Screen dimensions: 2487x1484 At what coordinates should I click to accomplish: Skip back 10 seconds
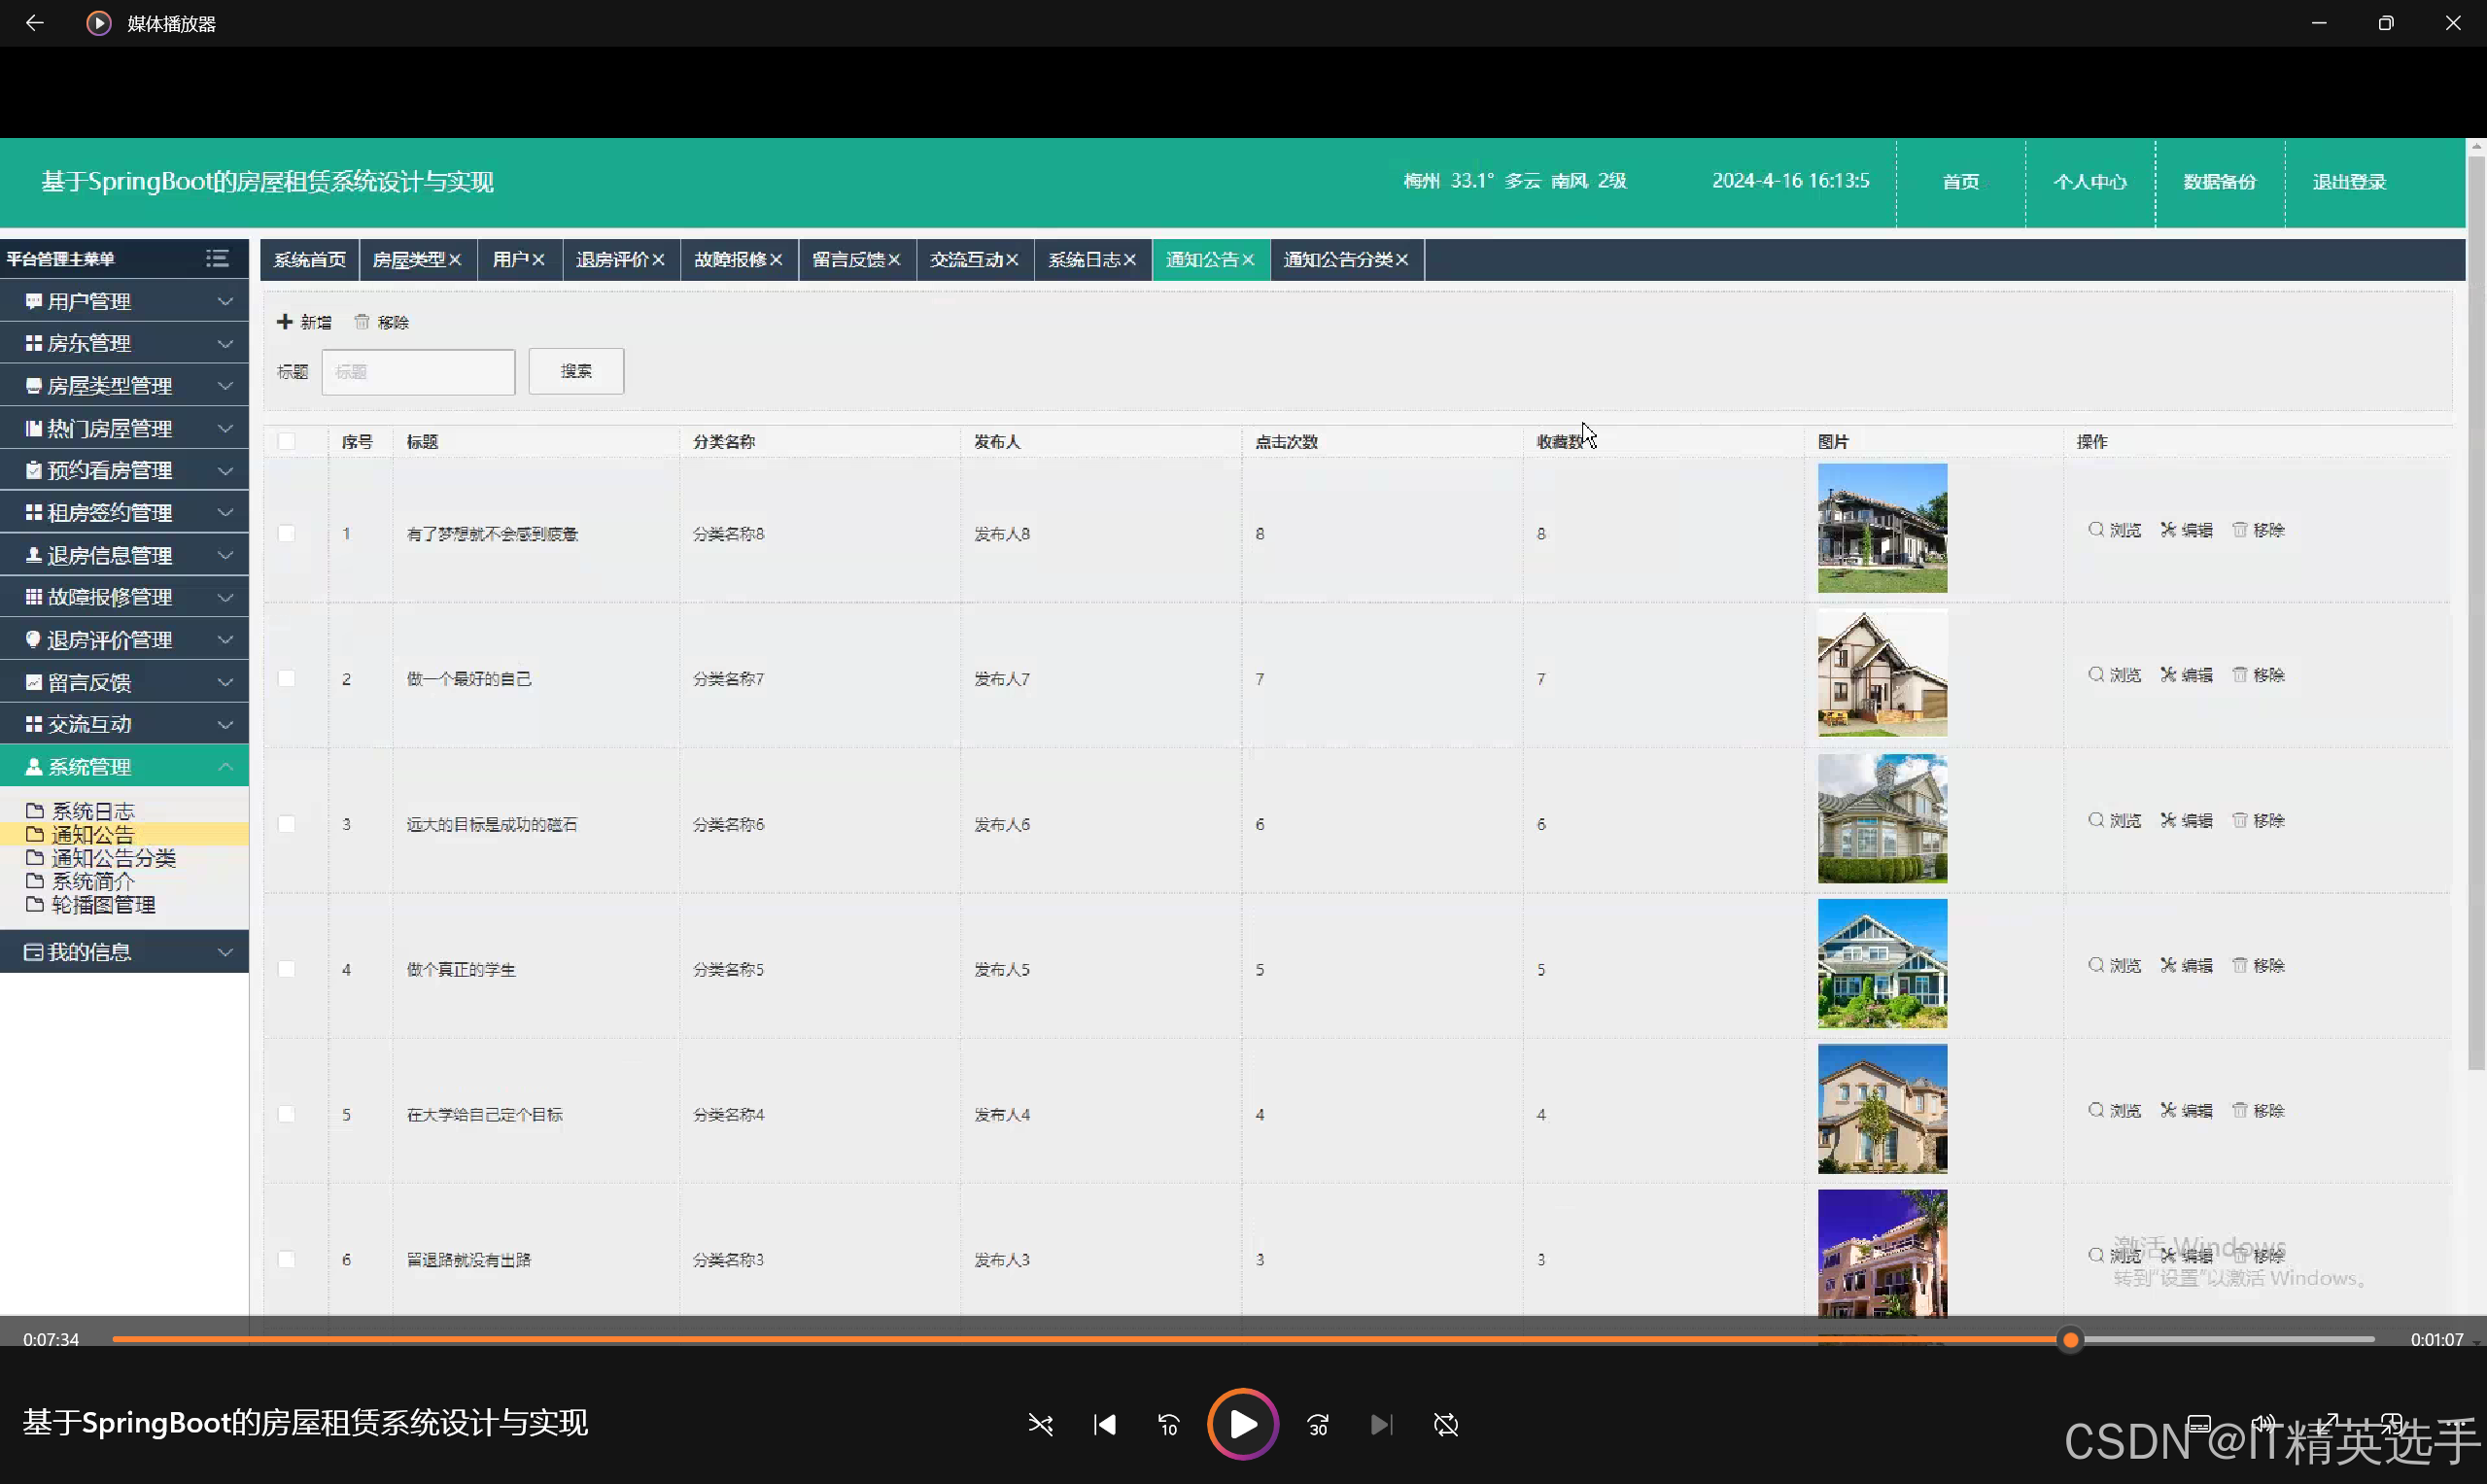tap(1168, 1424)
